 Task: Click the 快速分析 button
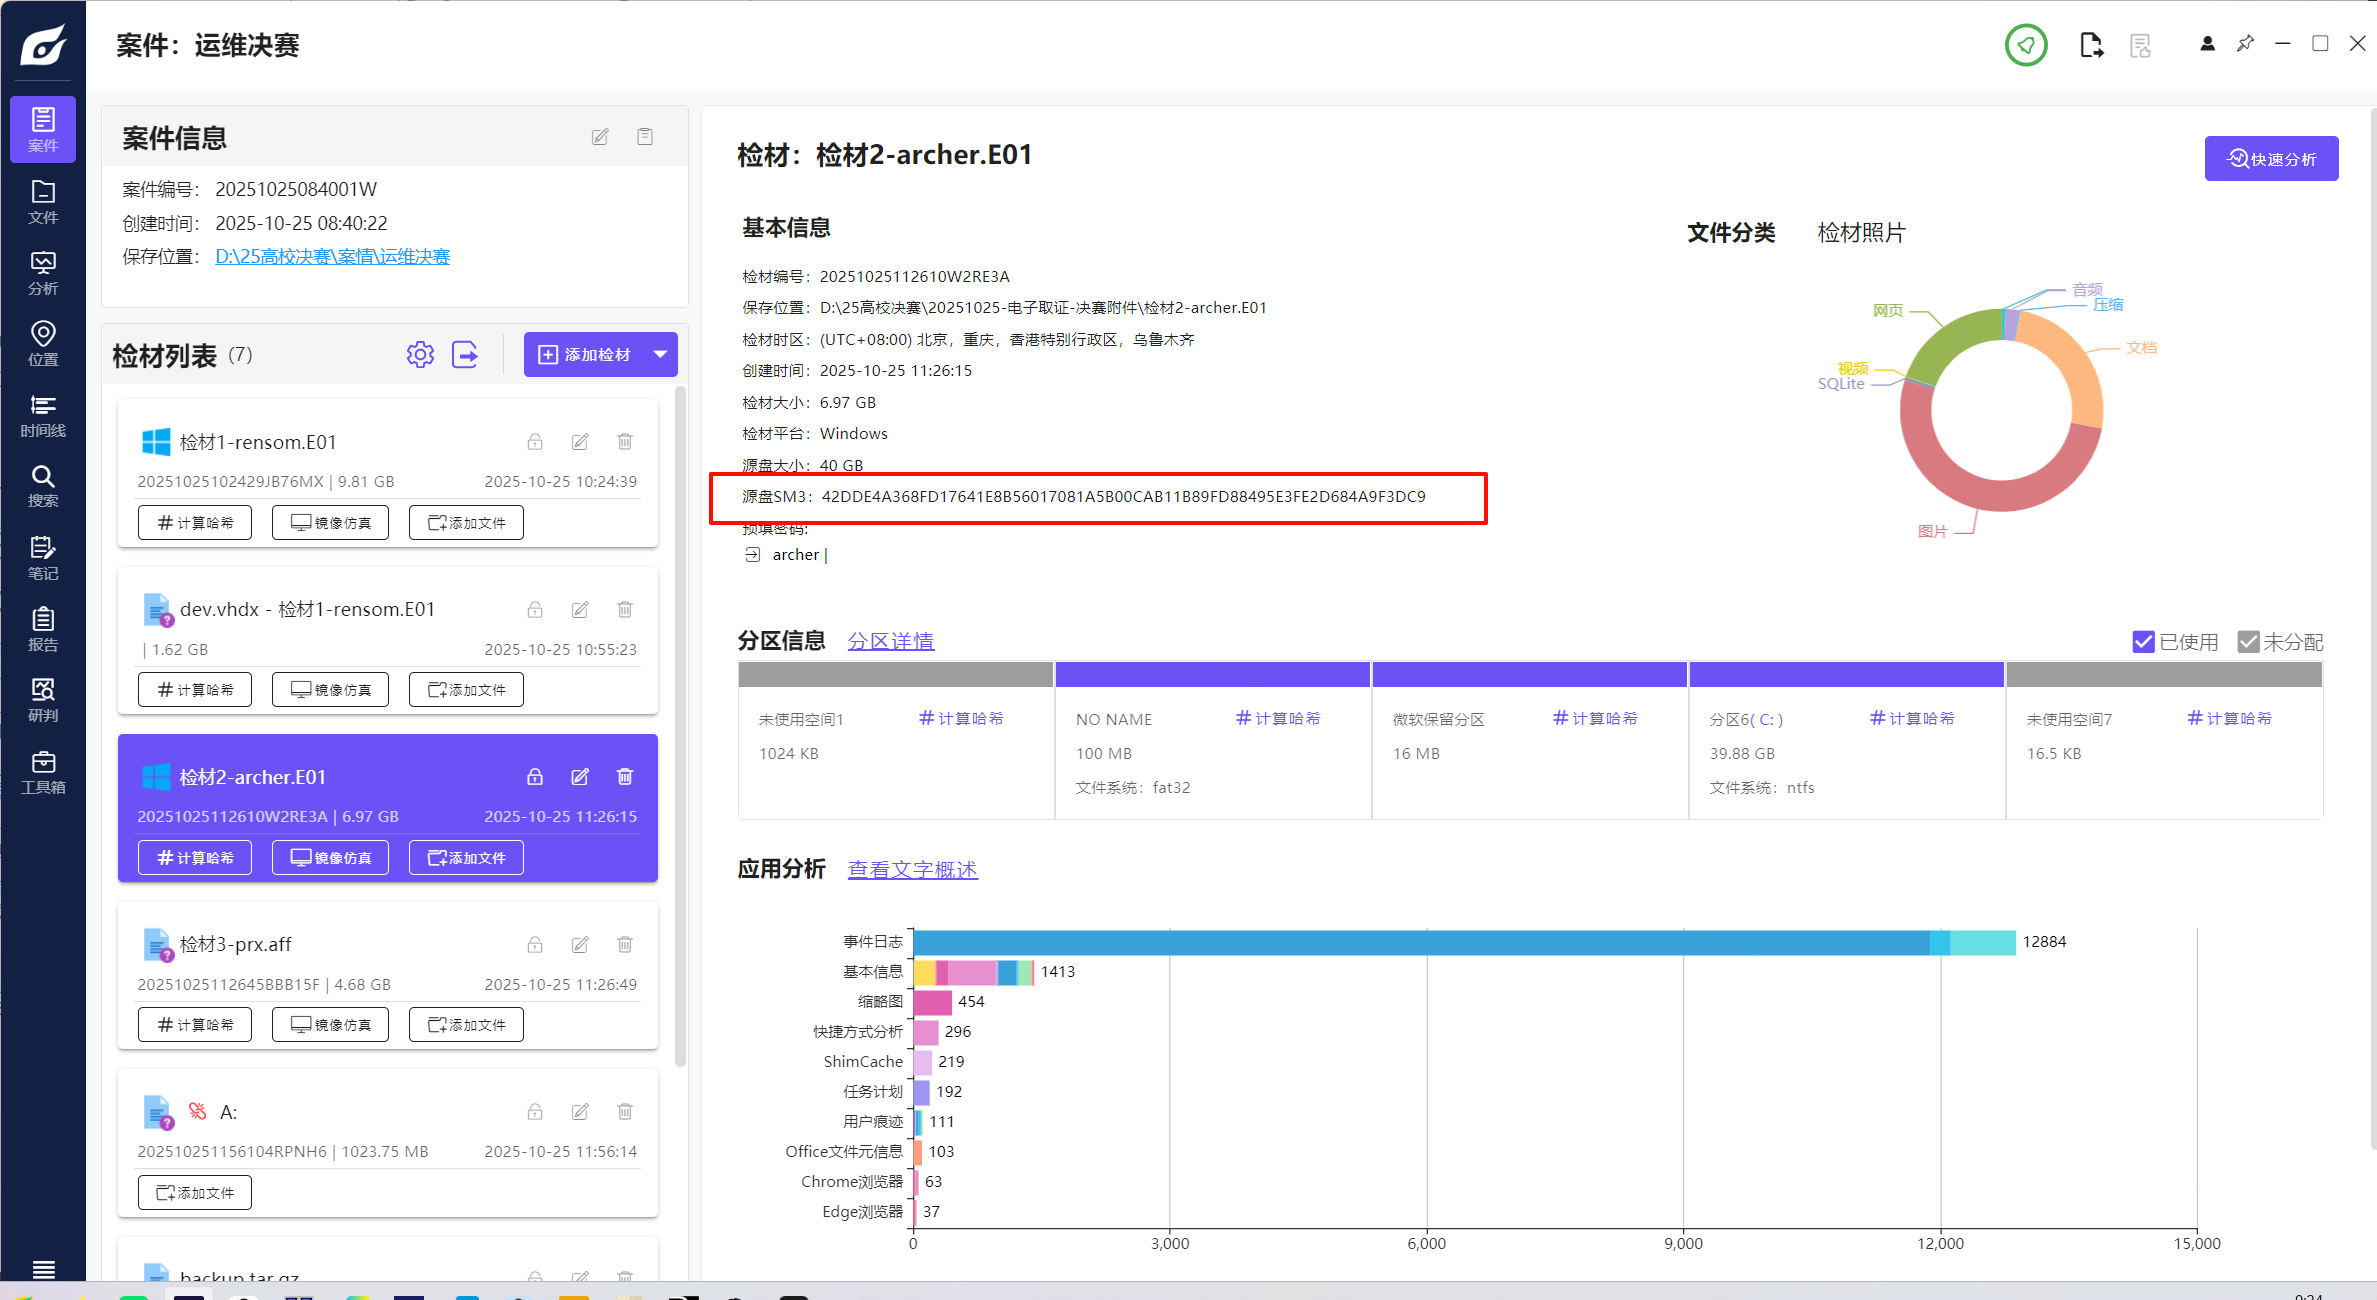[x=2271, y=159]
